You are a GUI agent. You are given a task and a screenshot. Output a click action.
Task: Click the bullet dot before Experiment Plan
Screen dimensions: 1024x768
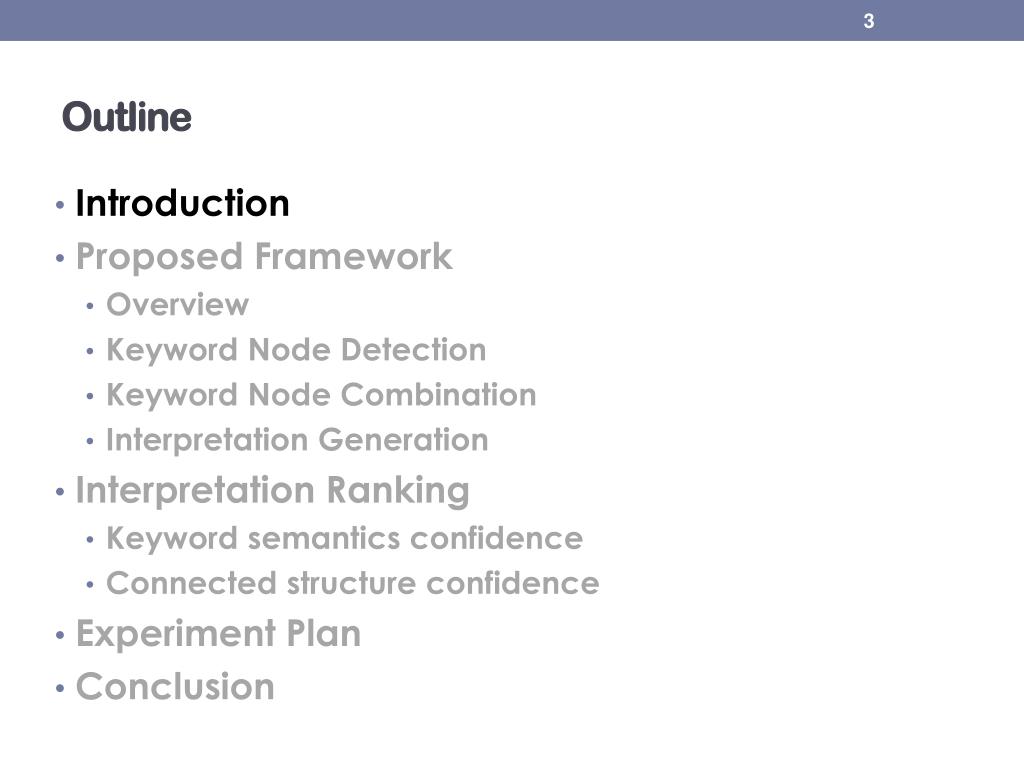[x=60, y=635]
